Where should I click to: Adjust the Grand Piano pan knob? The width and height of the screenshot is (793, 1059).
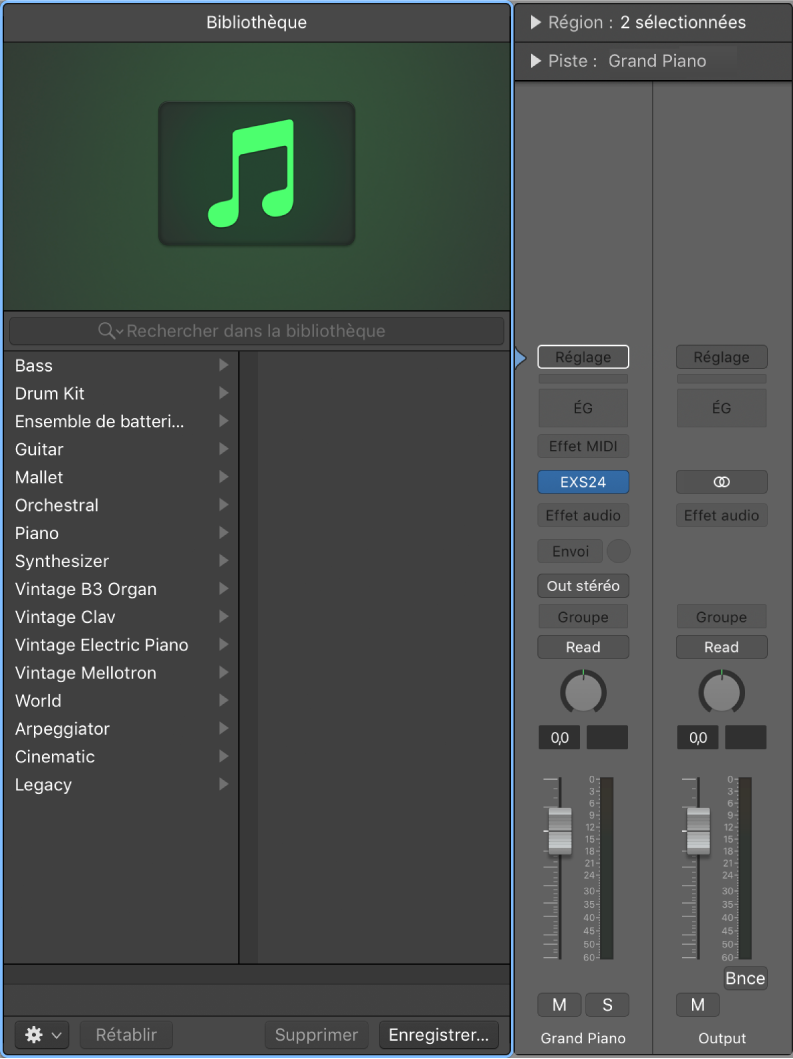pos(583,692)
